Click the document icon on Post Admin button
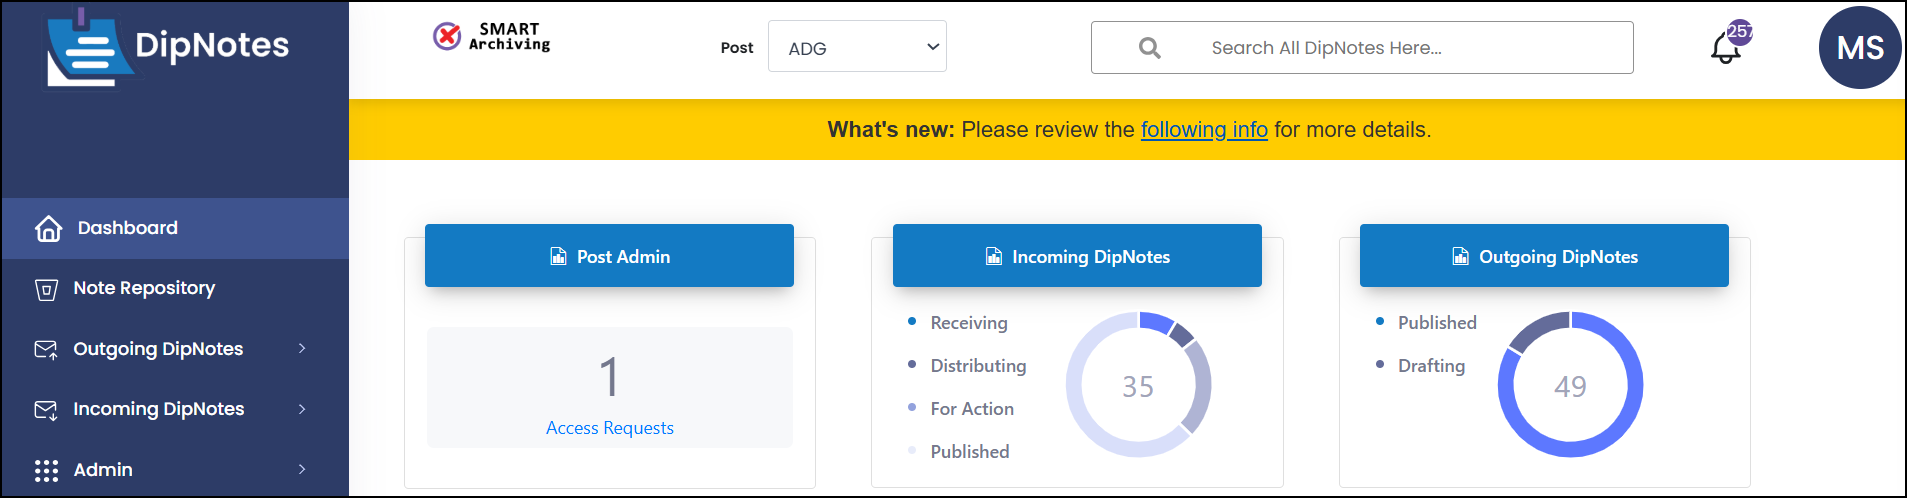 (x=558, y=257)
